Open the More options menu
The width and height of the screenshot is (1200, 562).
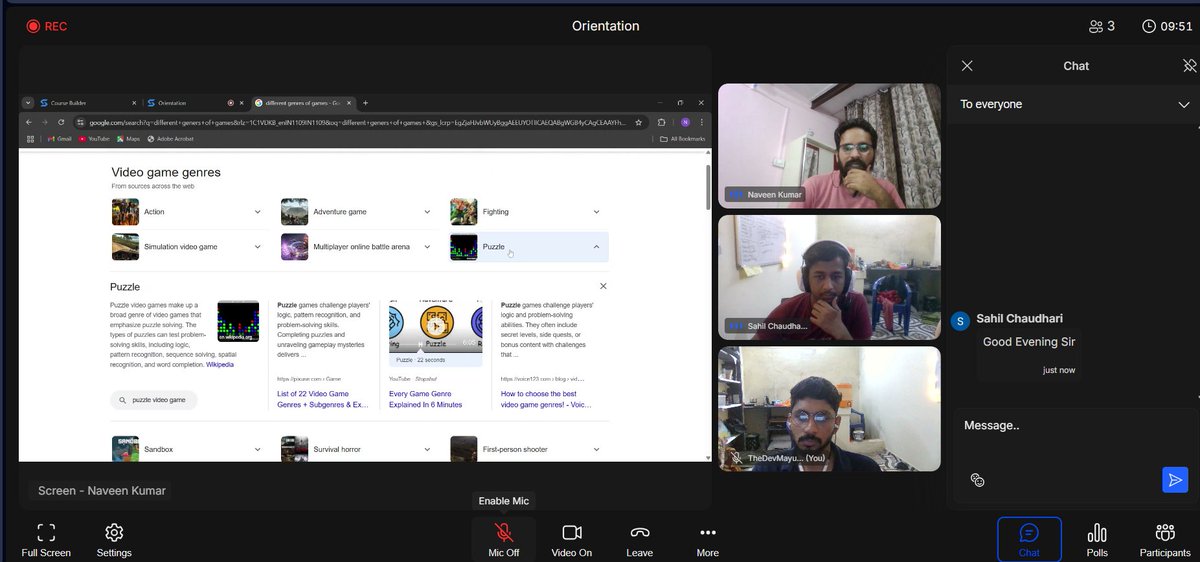708,539
